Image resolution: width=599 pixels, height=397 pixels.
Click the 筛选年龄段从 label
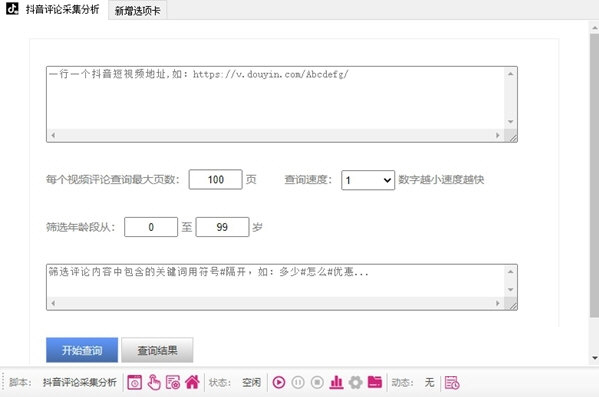[x=80, y=227]
